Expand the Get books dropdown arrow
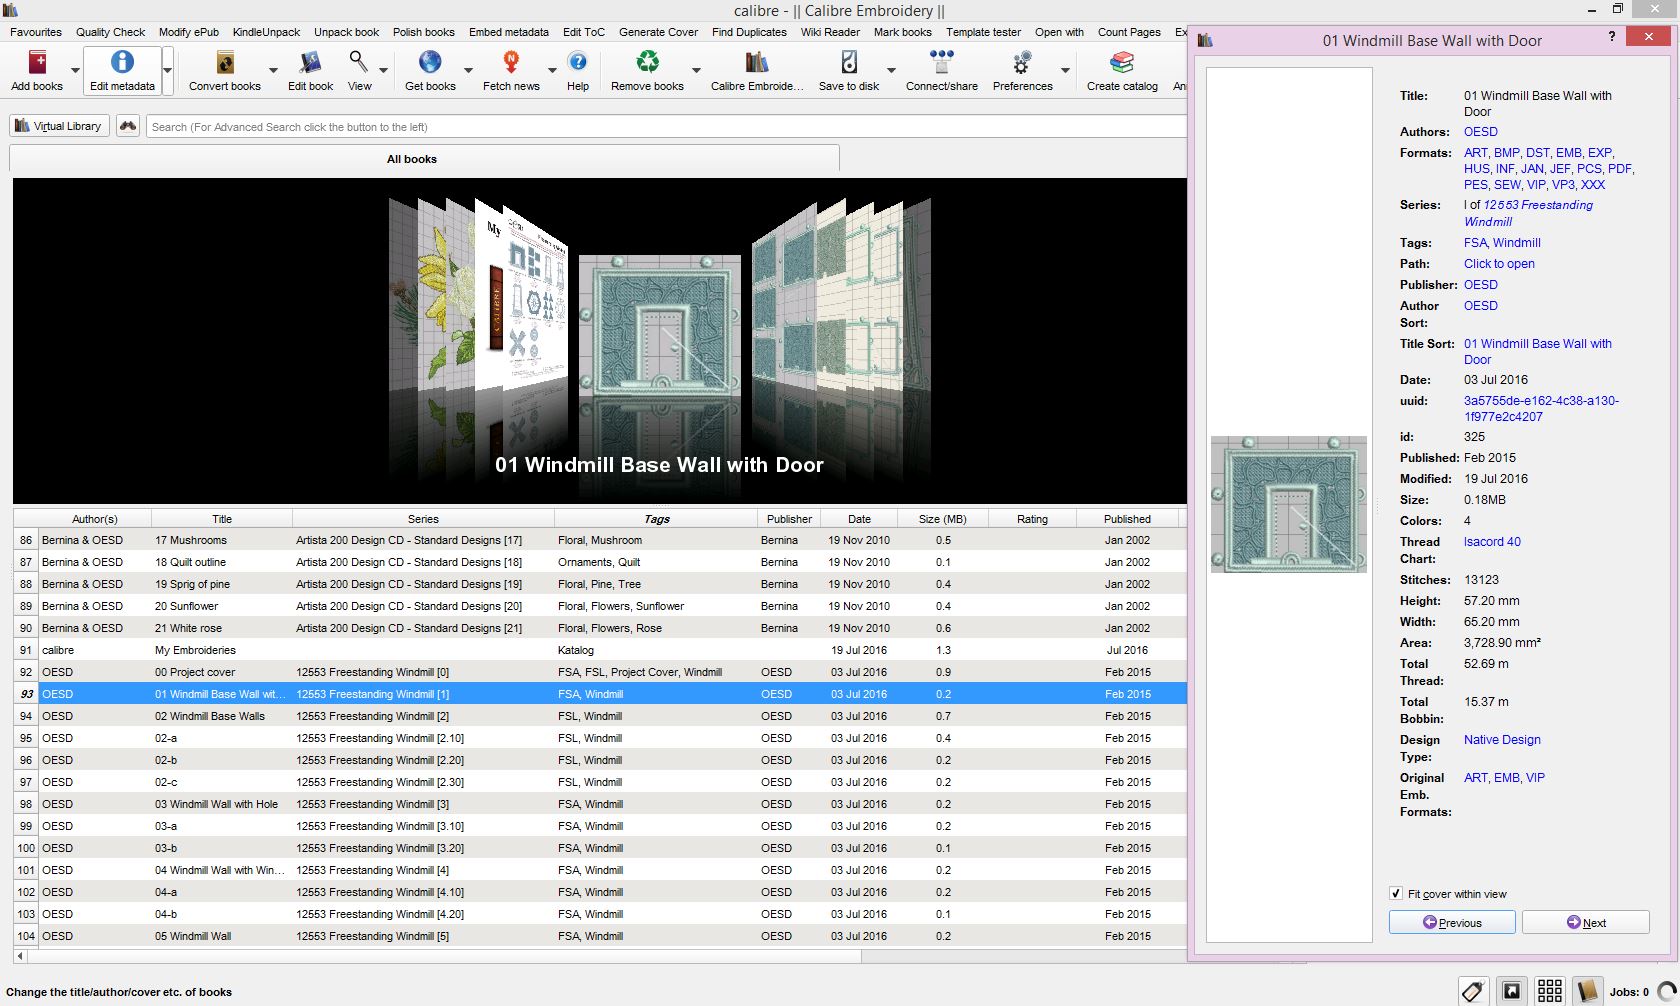The image size is (1680, 1006). [468, 71]
